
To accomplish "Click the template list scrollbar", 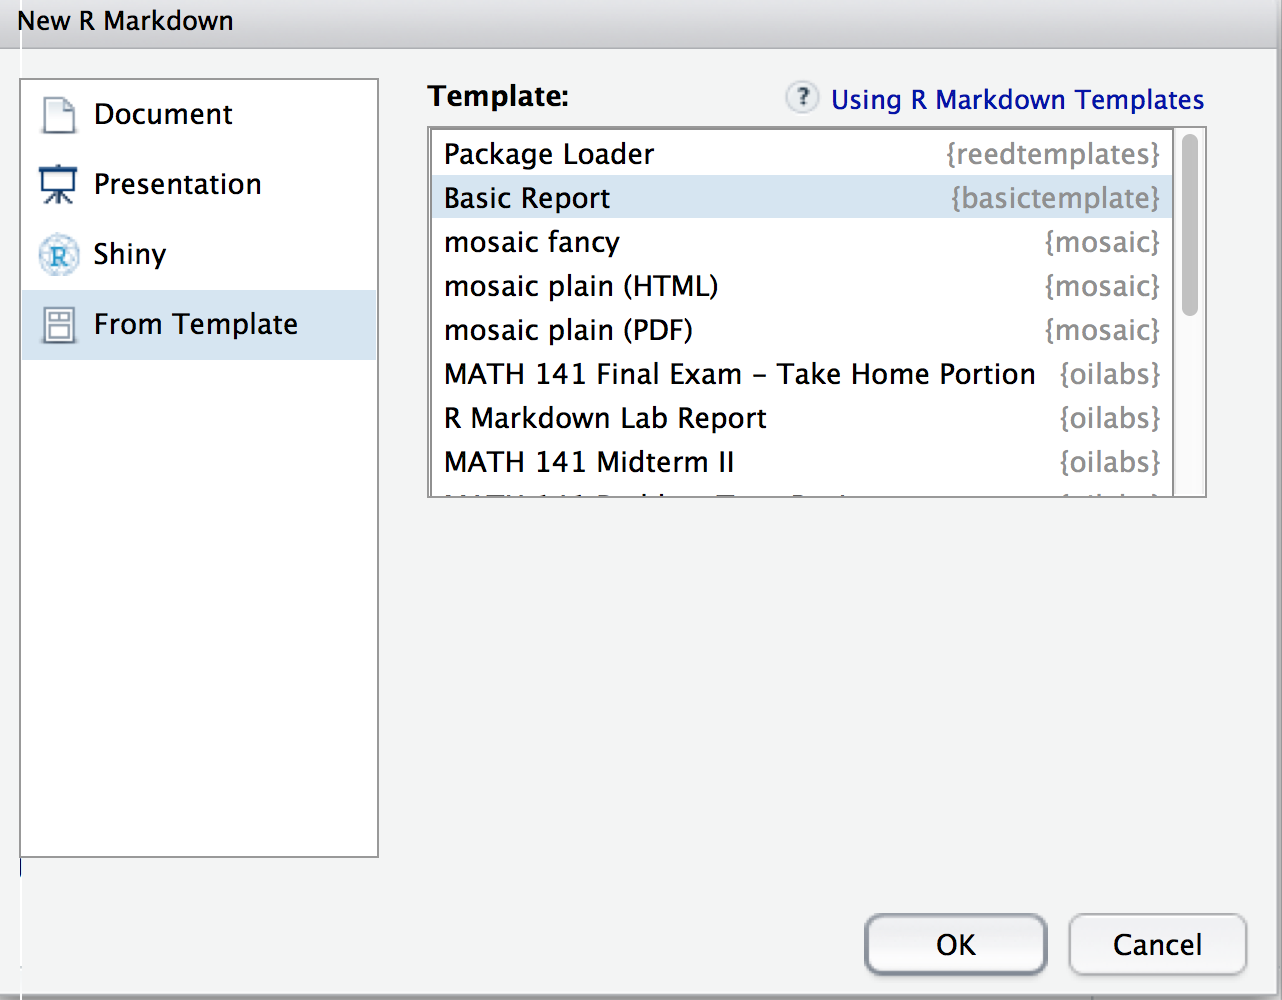I will pos(1189,225).
